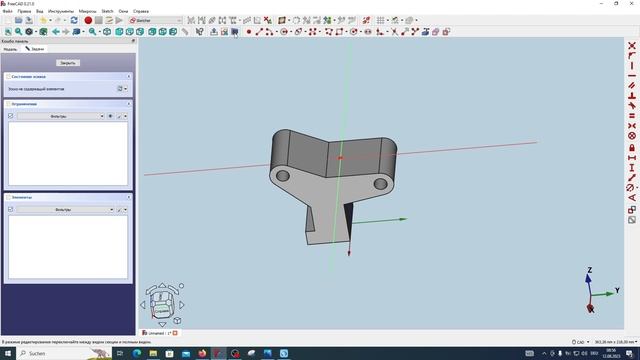Click the Equal constraint icon

(632, 116)
